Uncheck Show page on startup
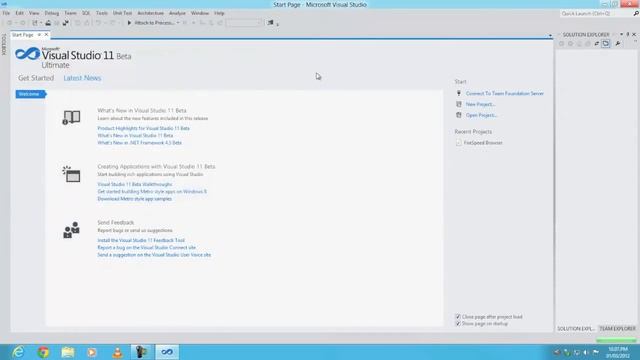Screen dimensions: 640x360 [458, 324]
